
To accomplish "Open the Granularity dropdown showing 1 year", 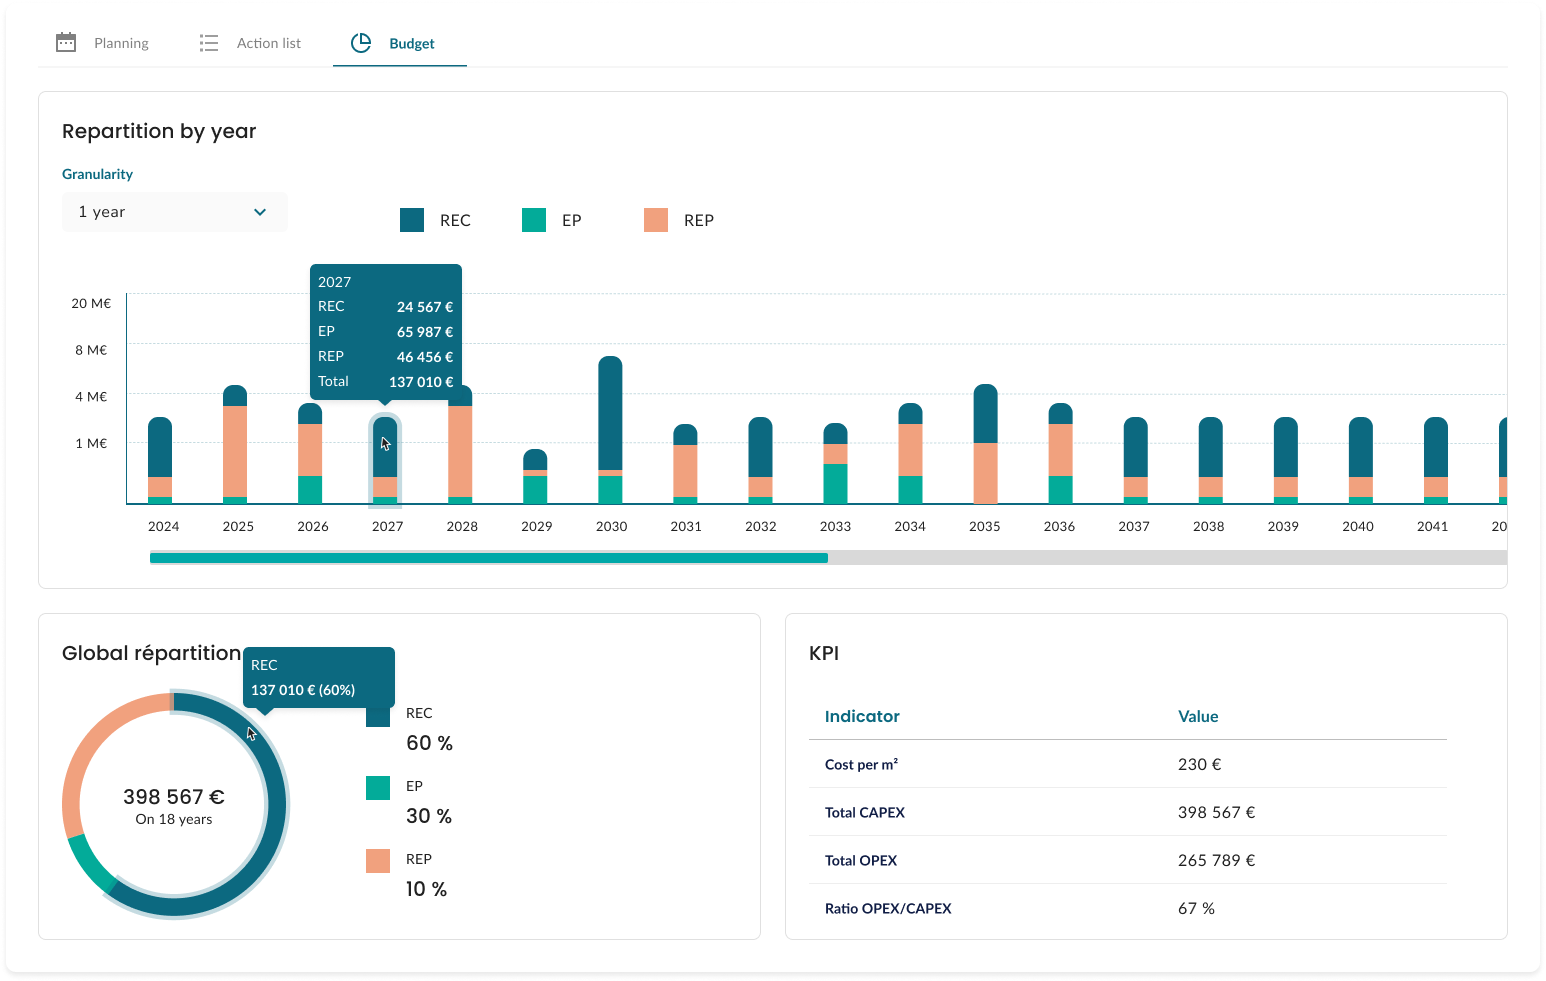I will (174, 212).
